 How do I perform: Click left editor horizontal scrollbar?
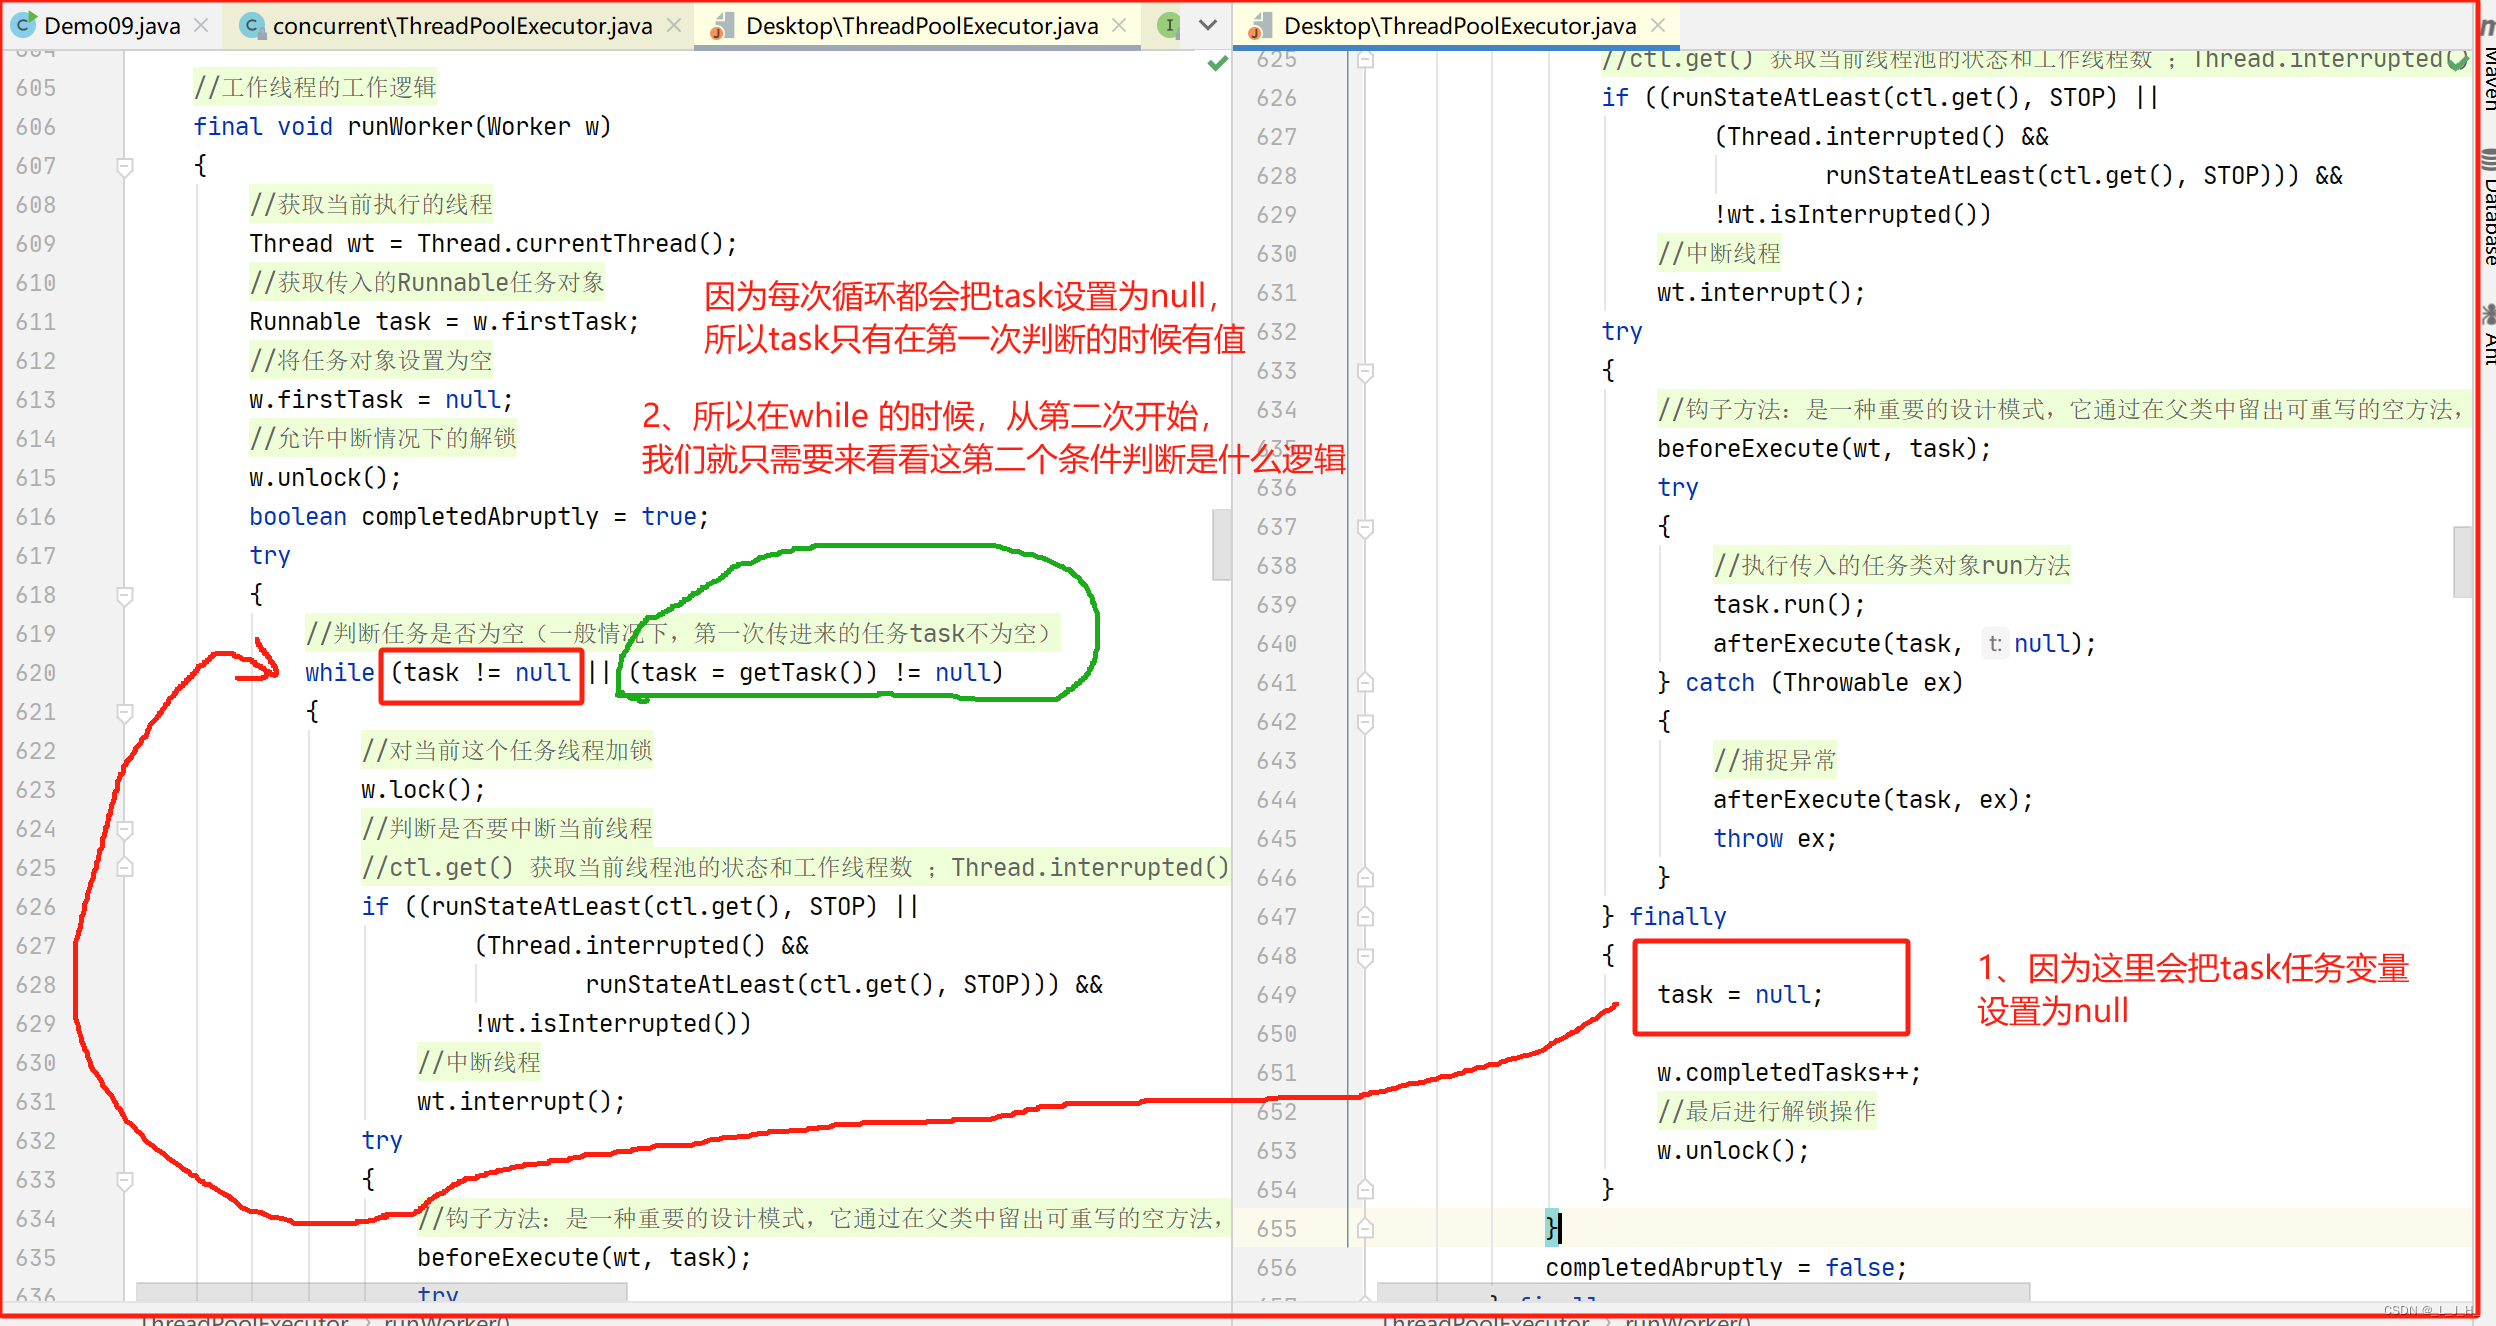pos(382,1292)
